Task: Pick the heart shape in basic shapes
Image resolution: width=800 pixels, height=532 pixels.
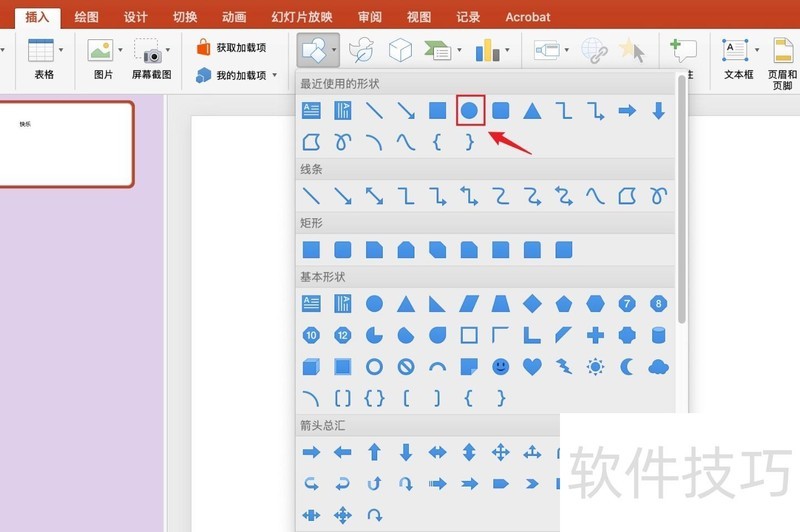Action: click(532, 367)
